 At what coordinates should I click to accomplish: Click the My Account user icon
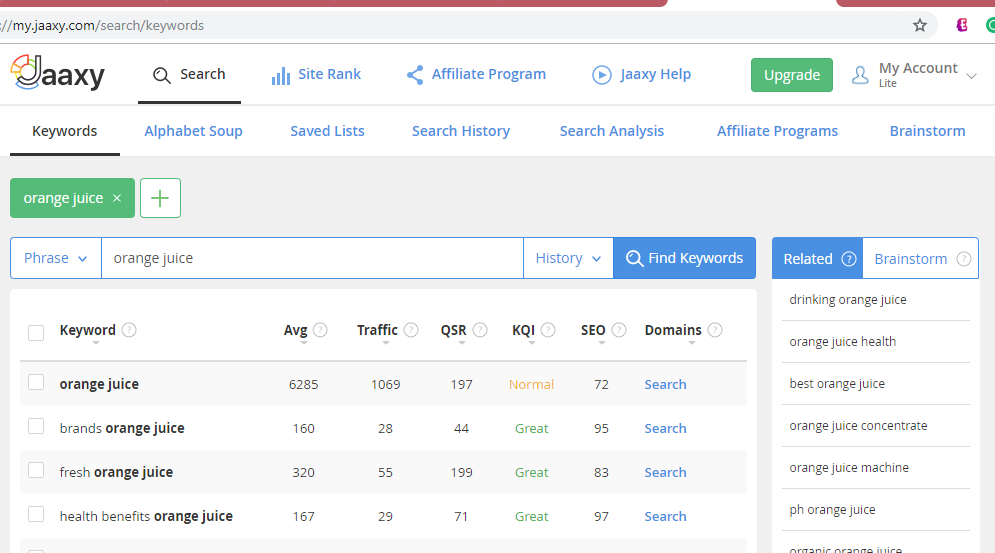(x=860, y=75)
